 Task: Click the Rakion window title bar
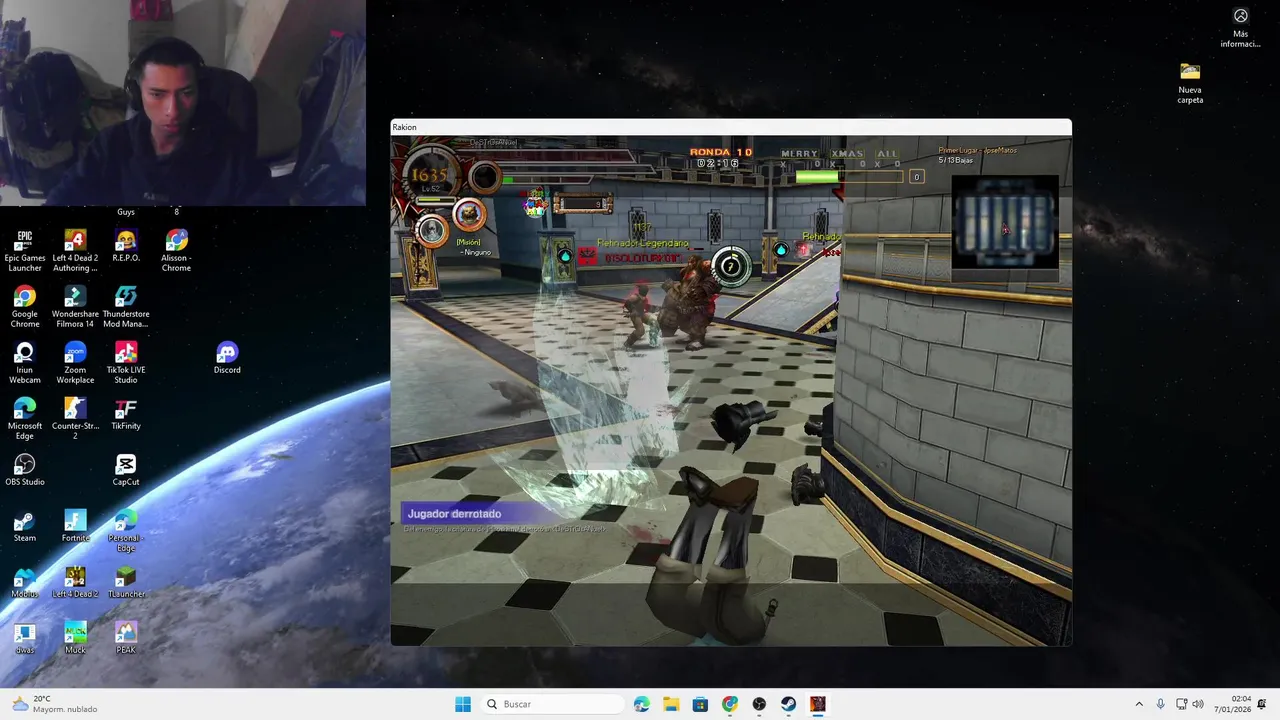(x=730, y=127)
